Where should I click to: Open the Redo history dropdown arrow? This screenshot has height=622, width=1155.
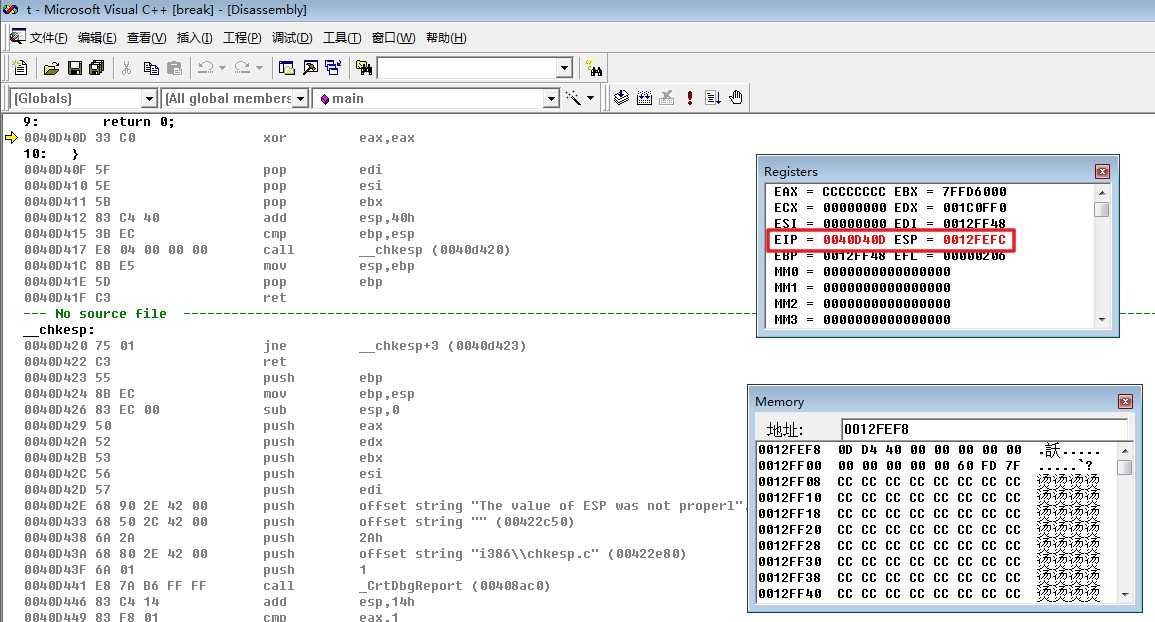pos(259,69)
